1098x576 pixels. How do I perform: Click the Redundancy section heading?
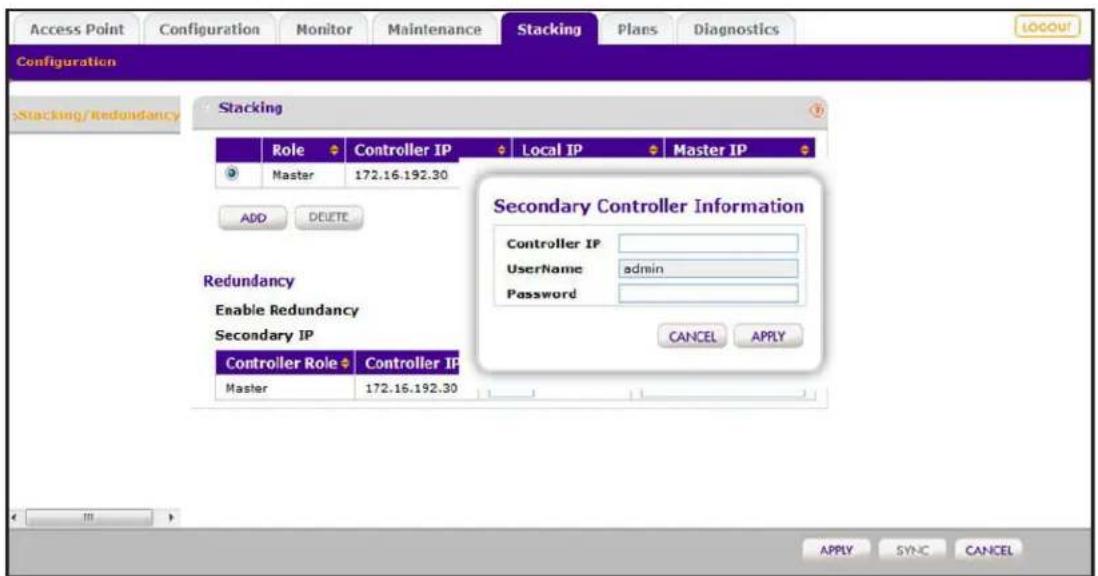tap(249, 281)
